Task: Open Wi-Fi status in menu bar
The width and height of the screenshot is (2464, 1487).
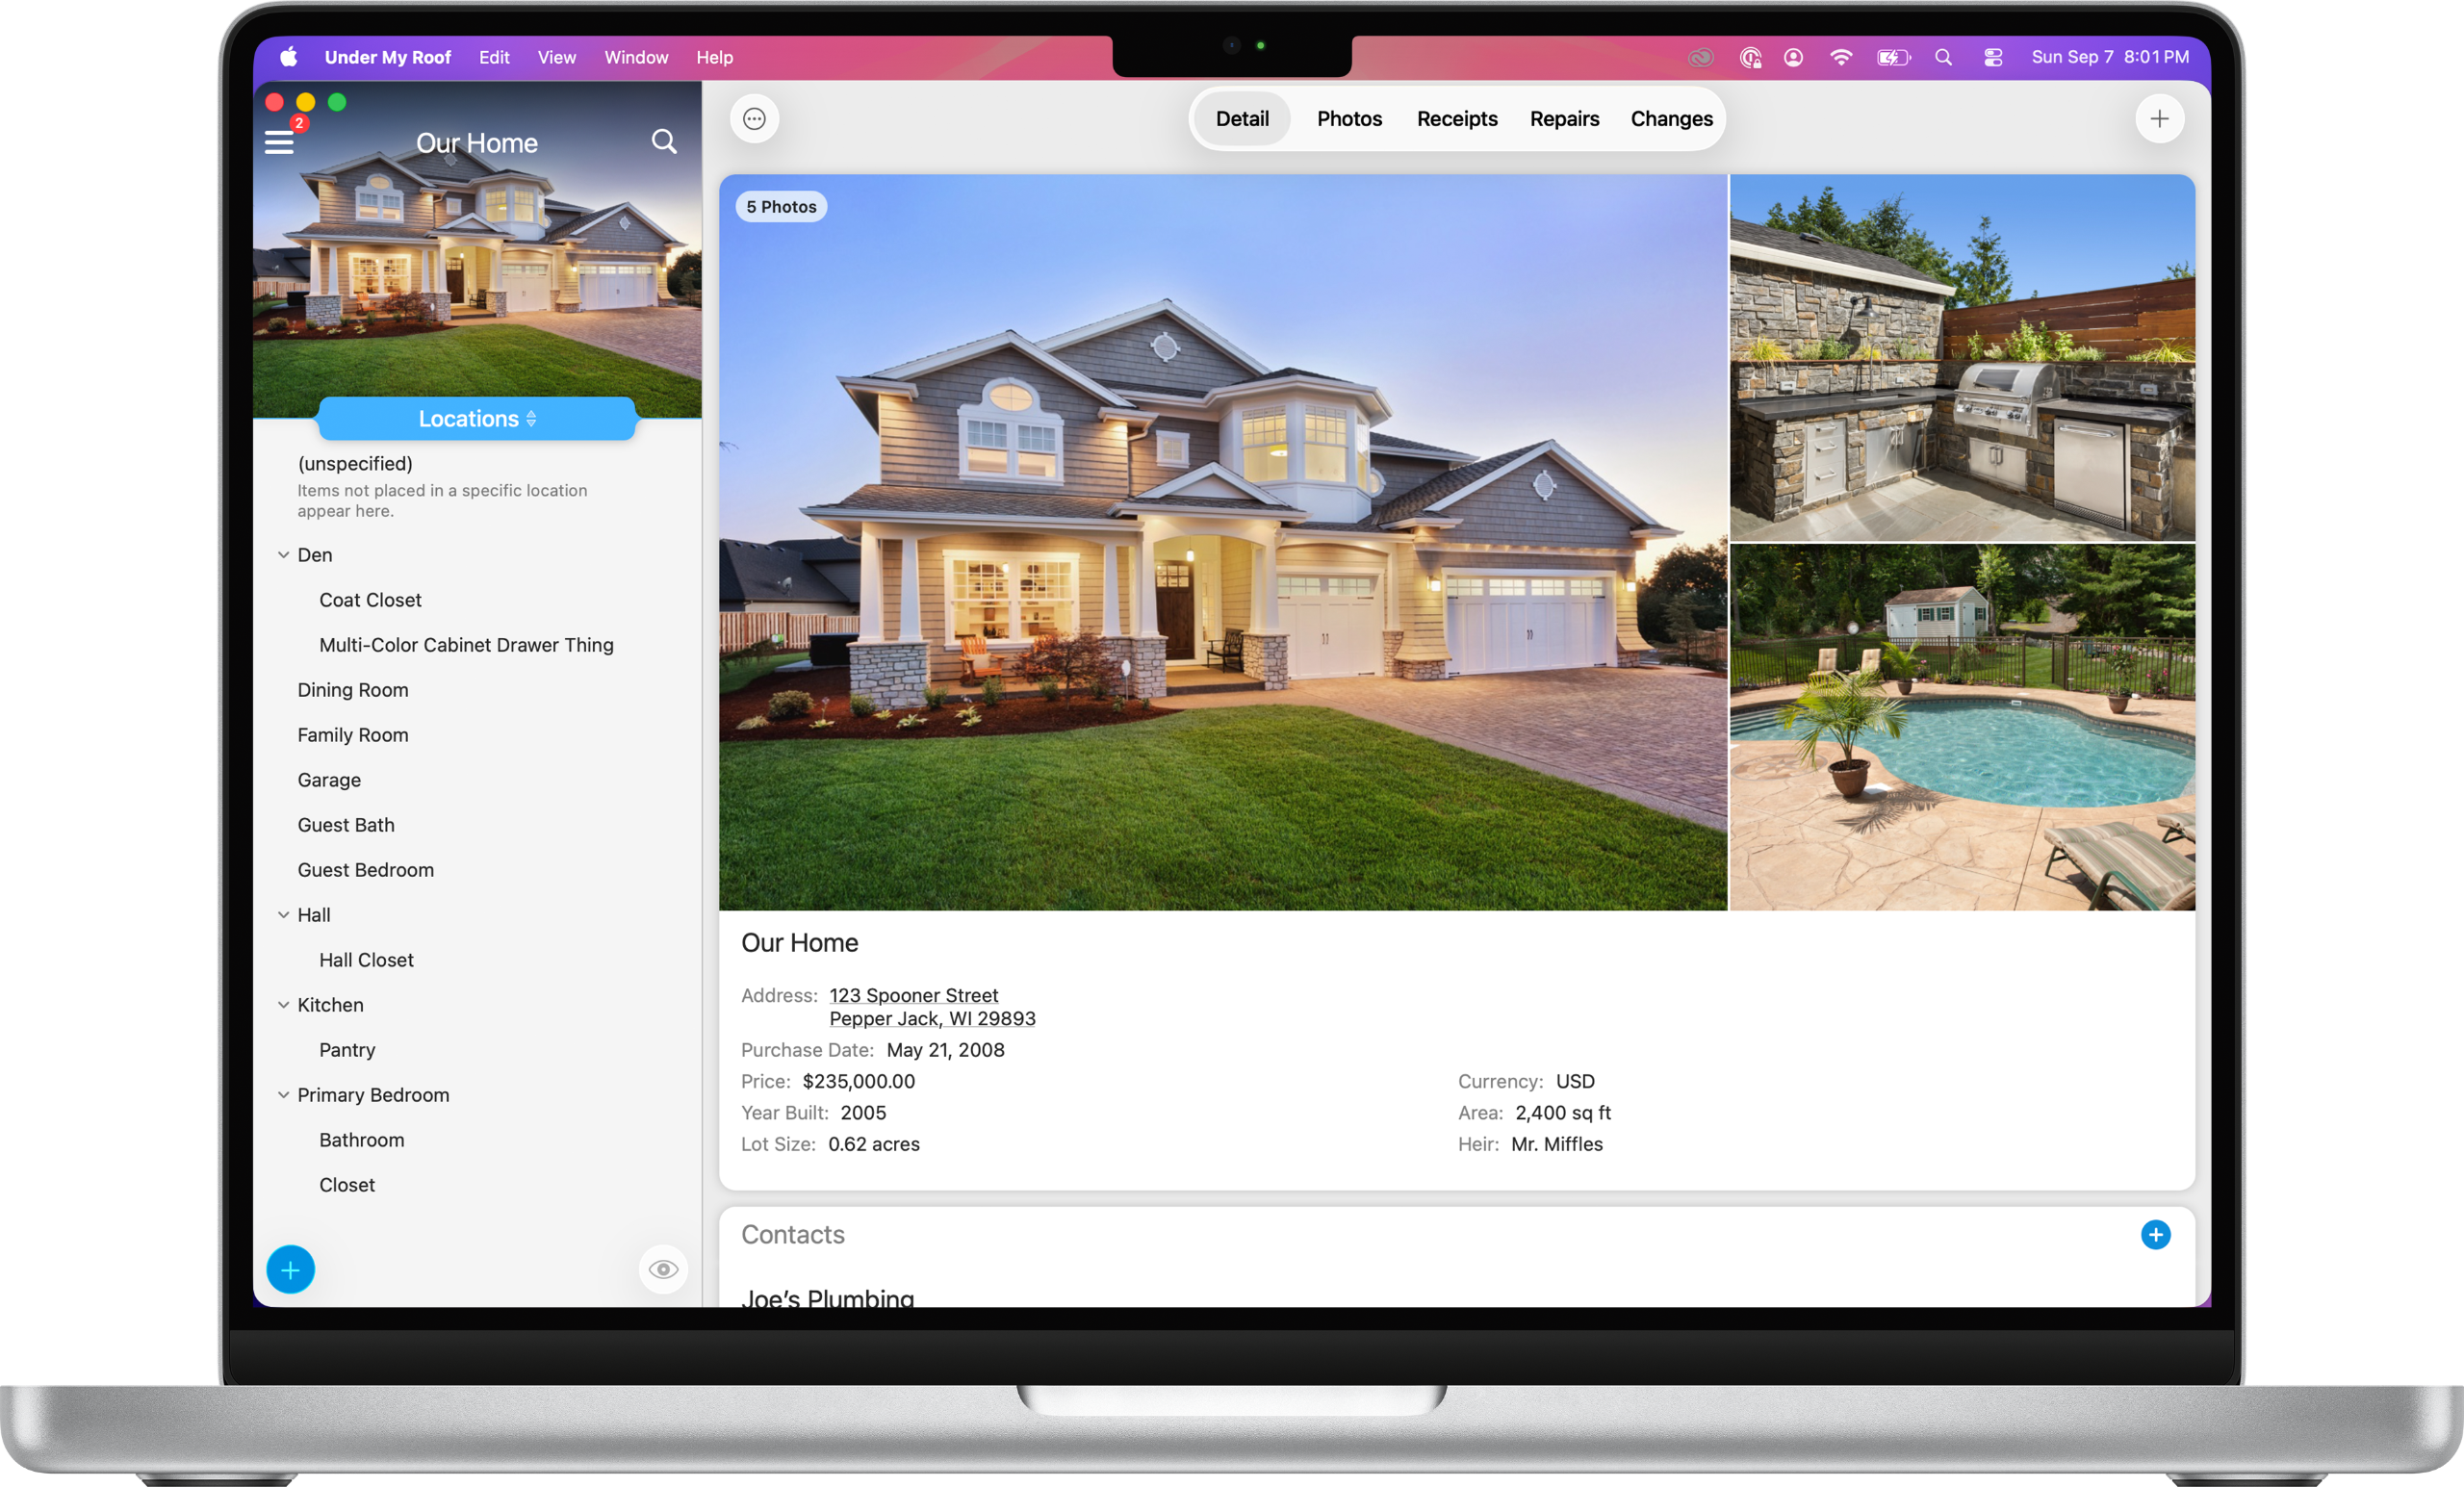Action: tap(1839, 58)
